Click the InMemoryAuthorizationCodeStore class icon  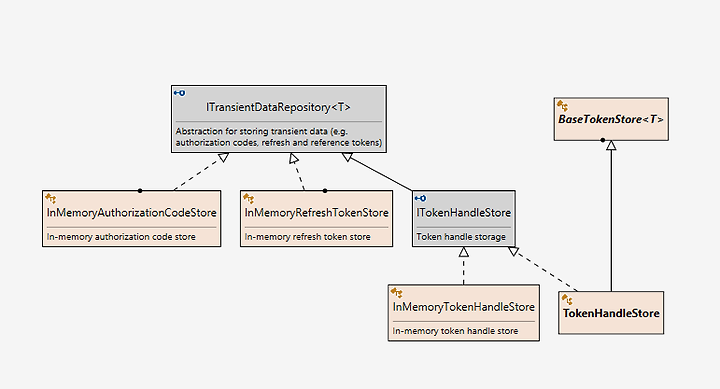pyautogui.click(x=51, y=198)
